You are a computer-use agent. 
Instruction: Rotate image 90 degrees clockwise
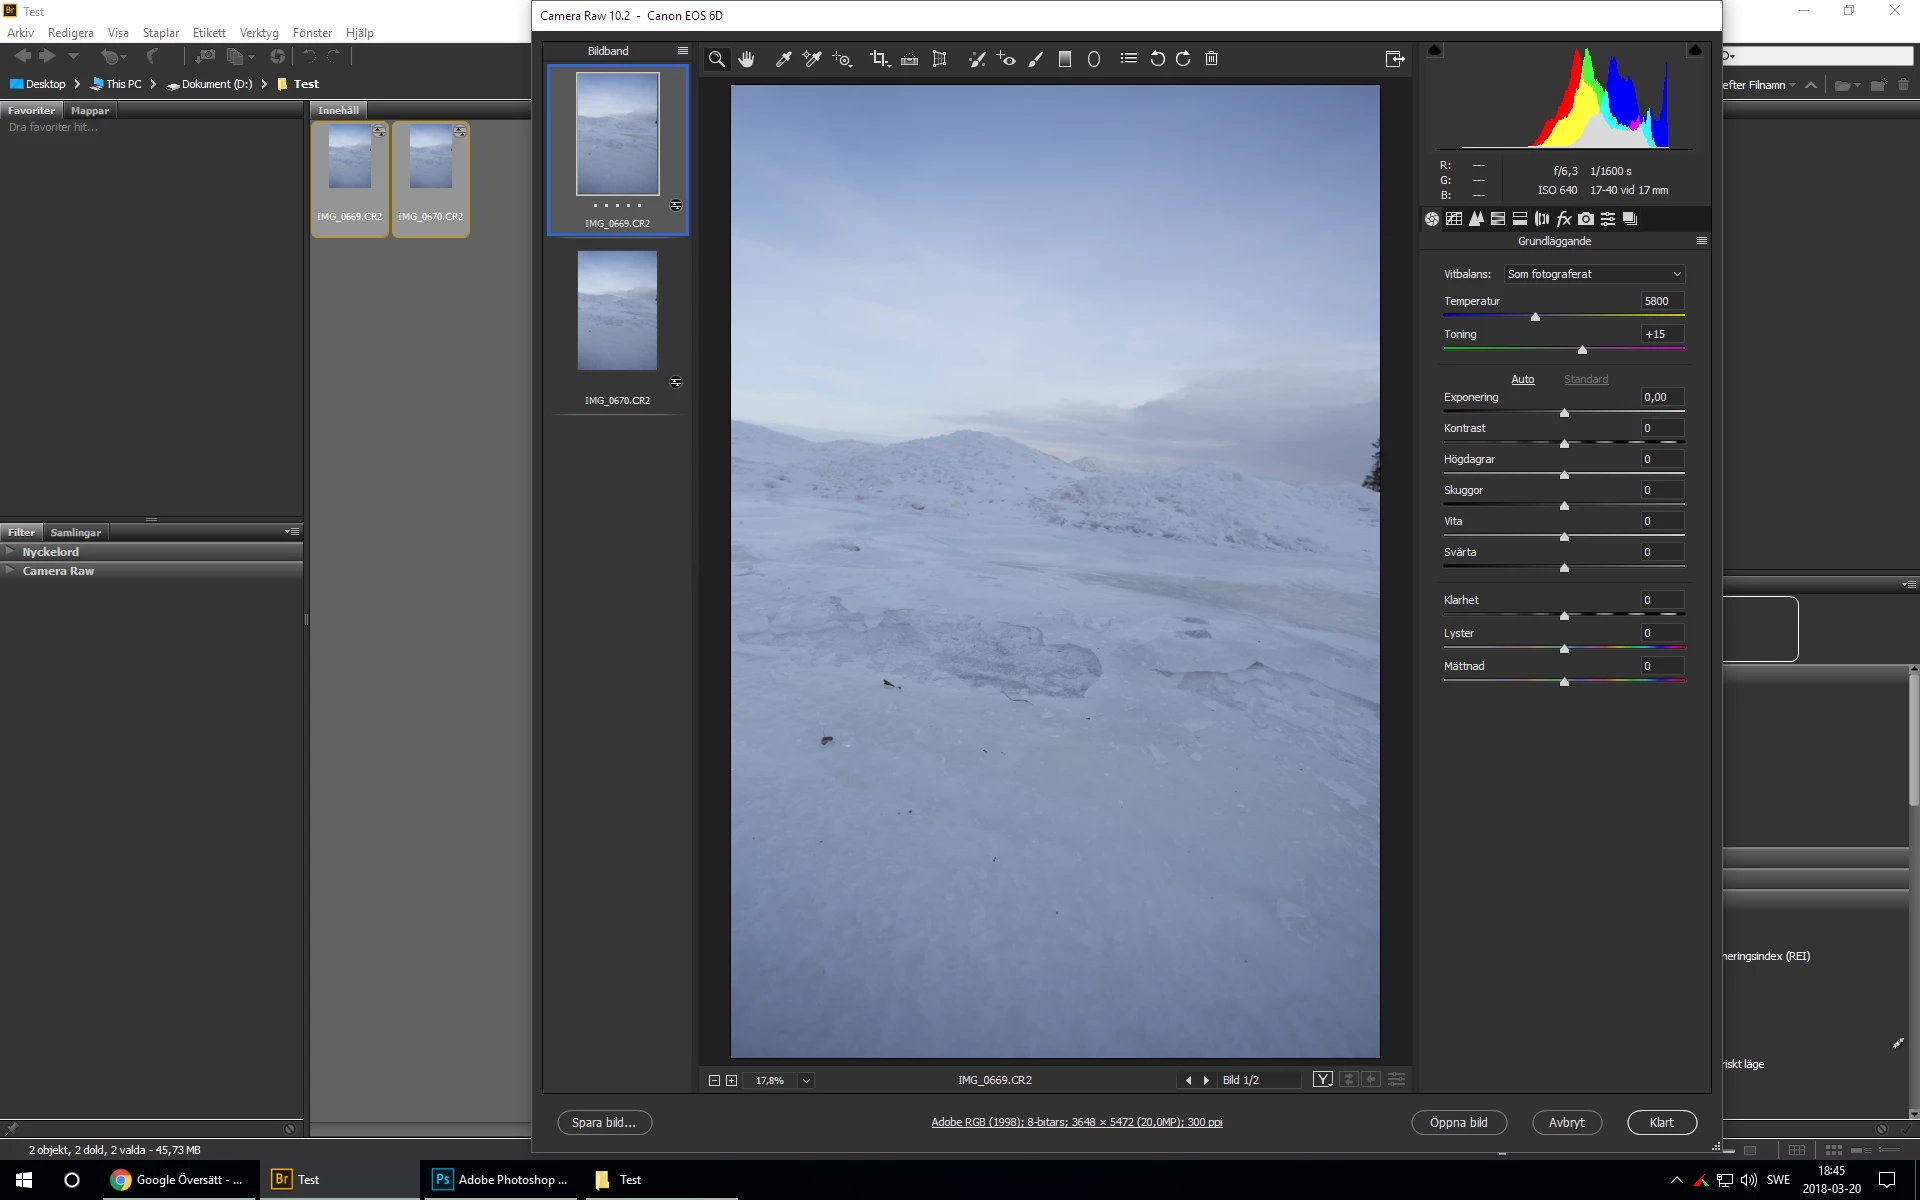(x=1183, y=59)
